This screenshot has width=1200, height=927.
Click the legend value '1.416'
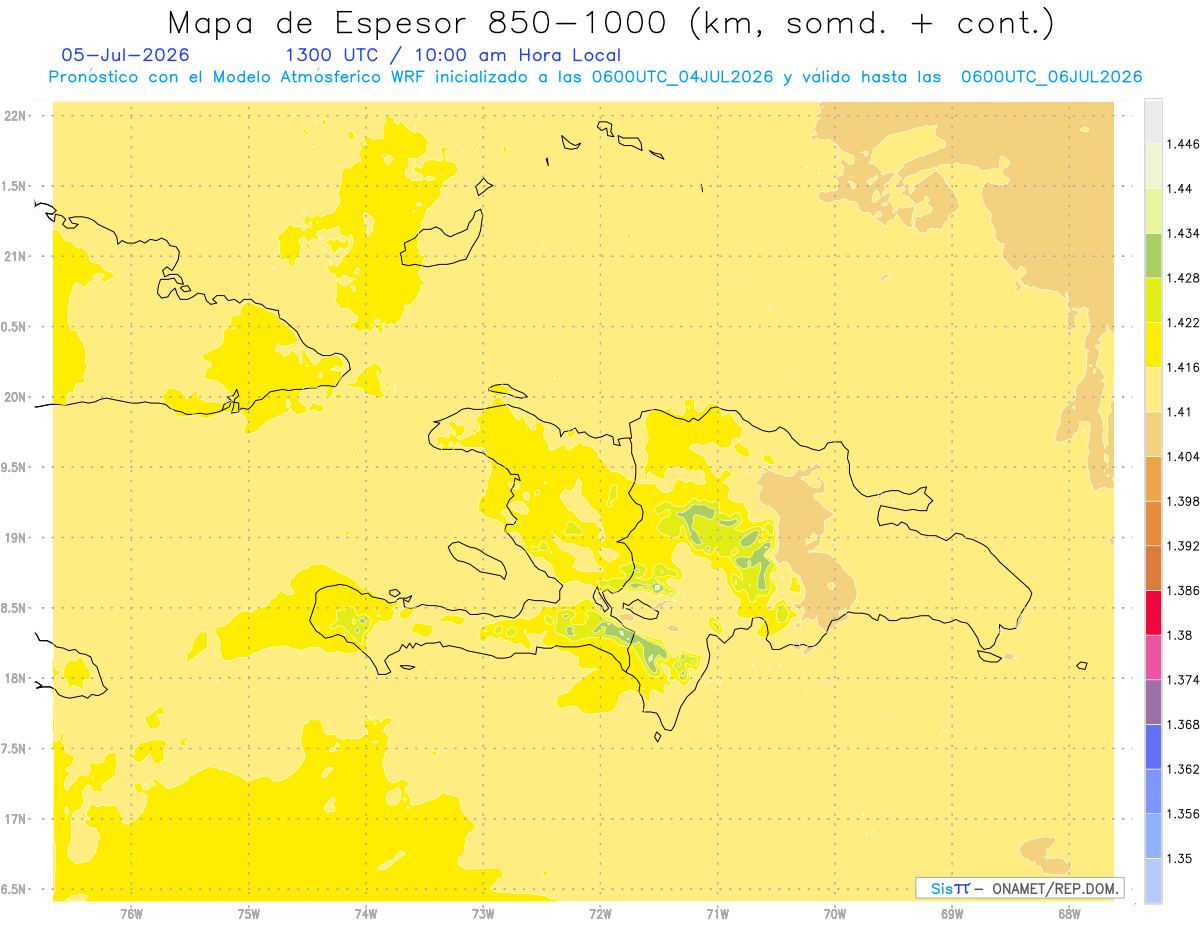click(x=1183, y=368)
